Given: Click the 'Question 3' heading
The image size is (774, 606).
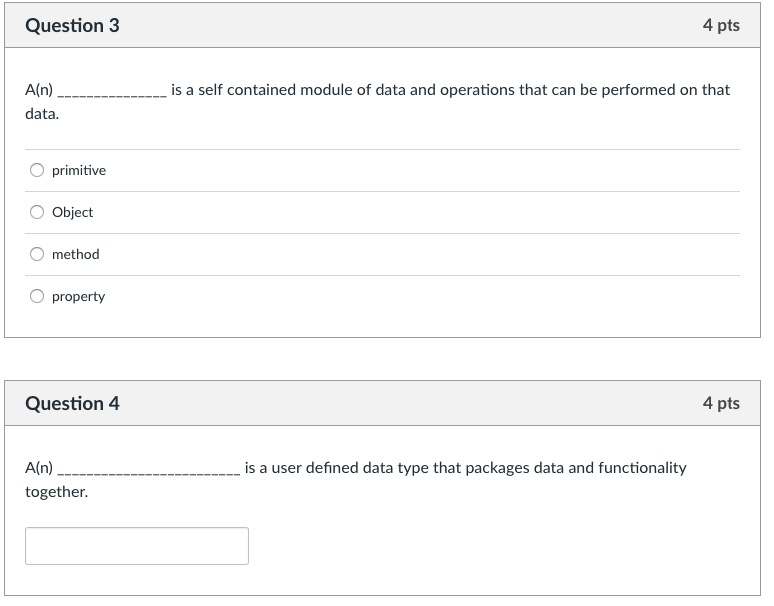Looking at the screenshot, I should tap(72, 25).
